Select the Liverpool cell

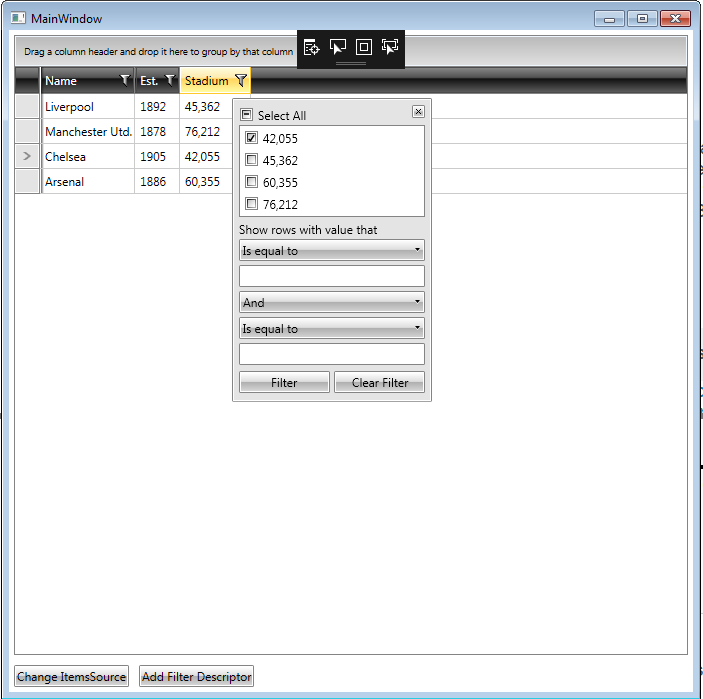click(x=88, y=107)
